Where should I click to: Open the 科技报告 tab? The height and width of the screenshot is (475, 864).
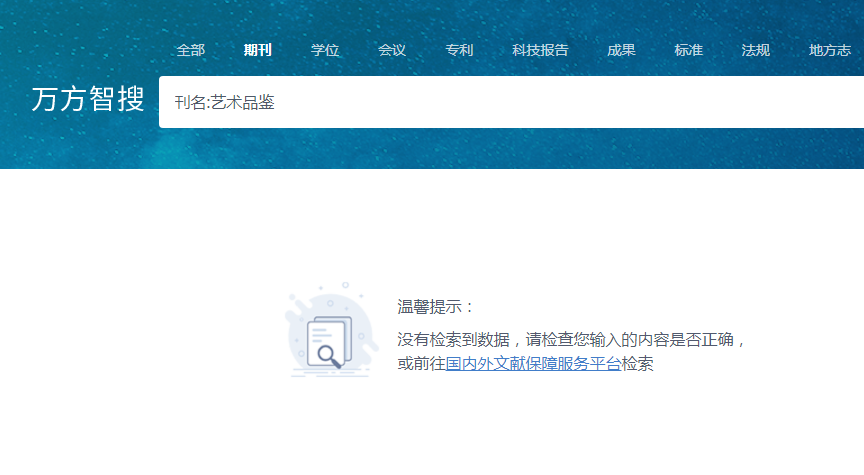pyautogui.click(x=540, y=50)
